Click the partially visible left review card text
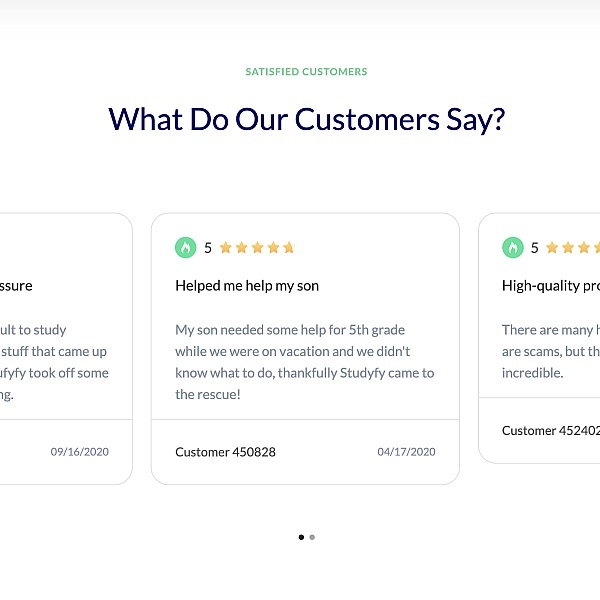600x600 pixels. [x=54, y=362]
